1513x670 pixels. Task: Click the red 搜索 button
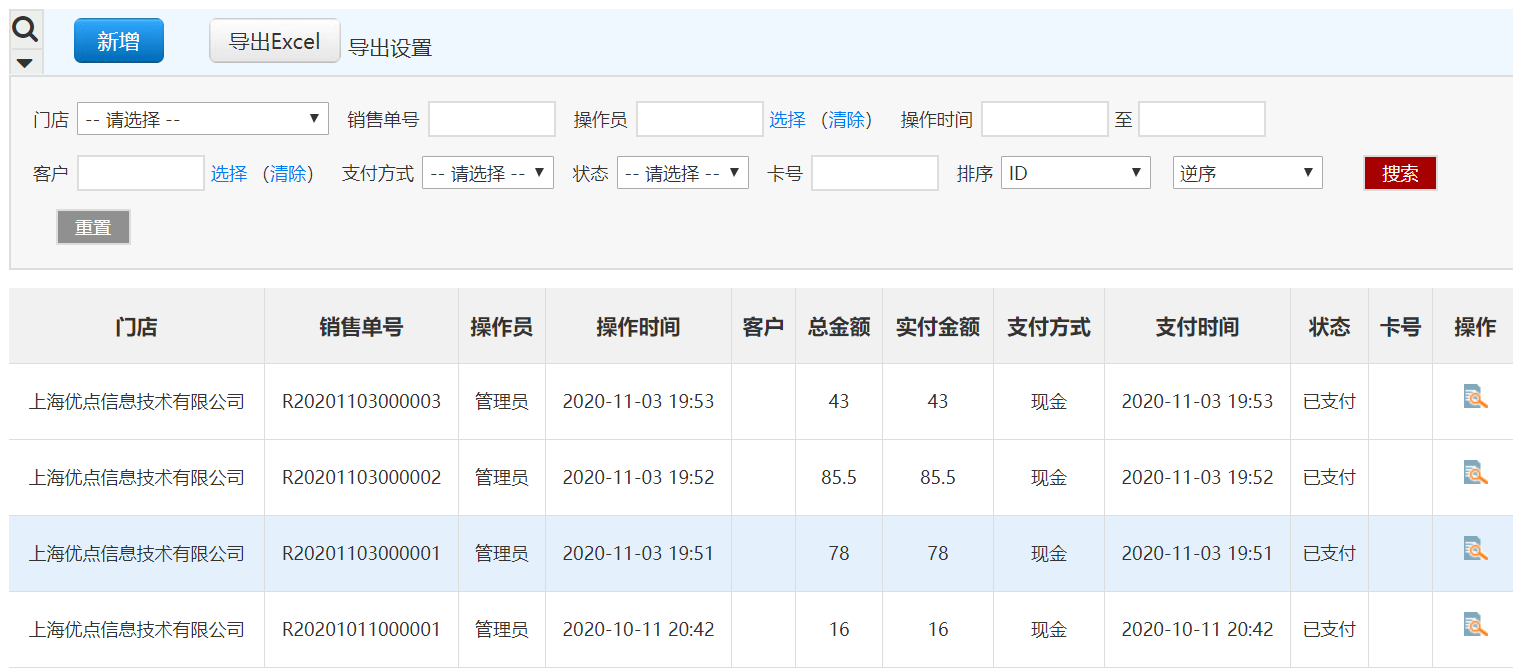1400,173
